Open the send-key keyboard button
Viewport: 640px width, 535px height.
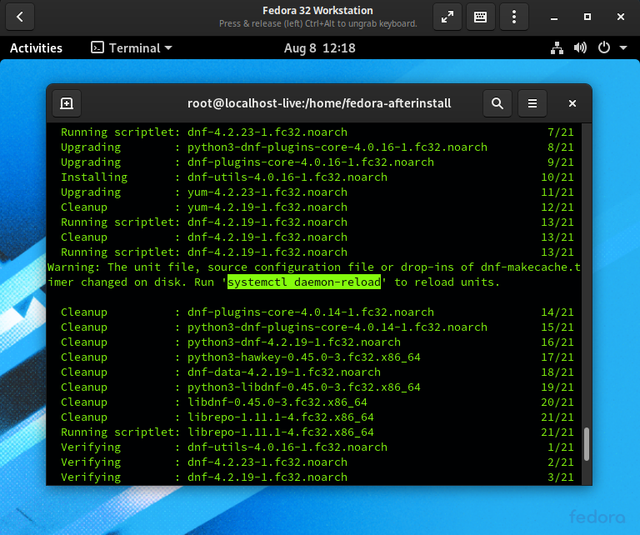coord(480,17)
